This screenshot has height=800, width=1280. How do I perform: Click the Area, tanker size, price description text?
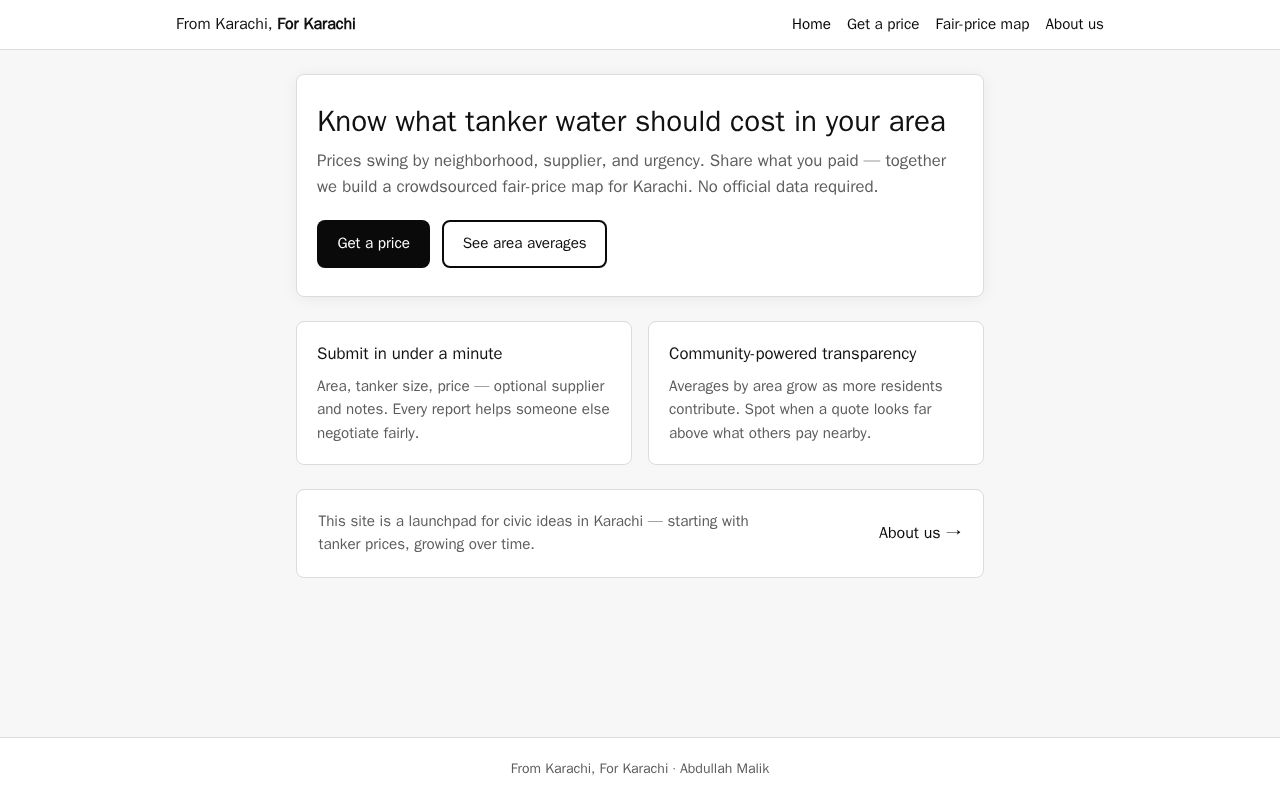pyautogui.click(x=463, y=410)
